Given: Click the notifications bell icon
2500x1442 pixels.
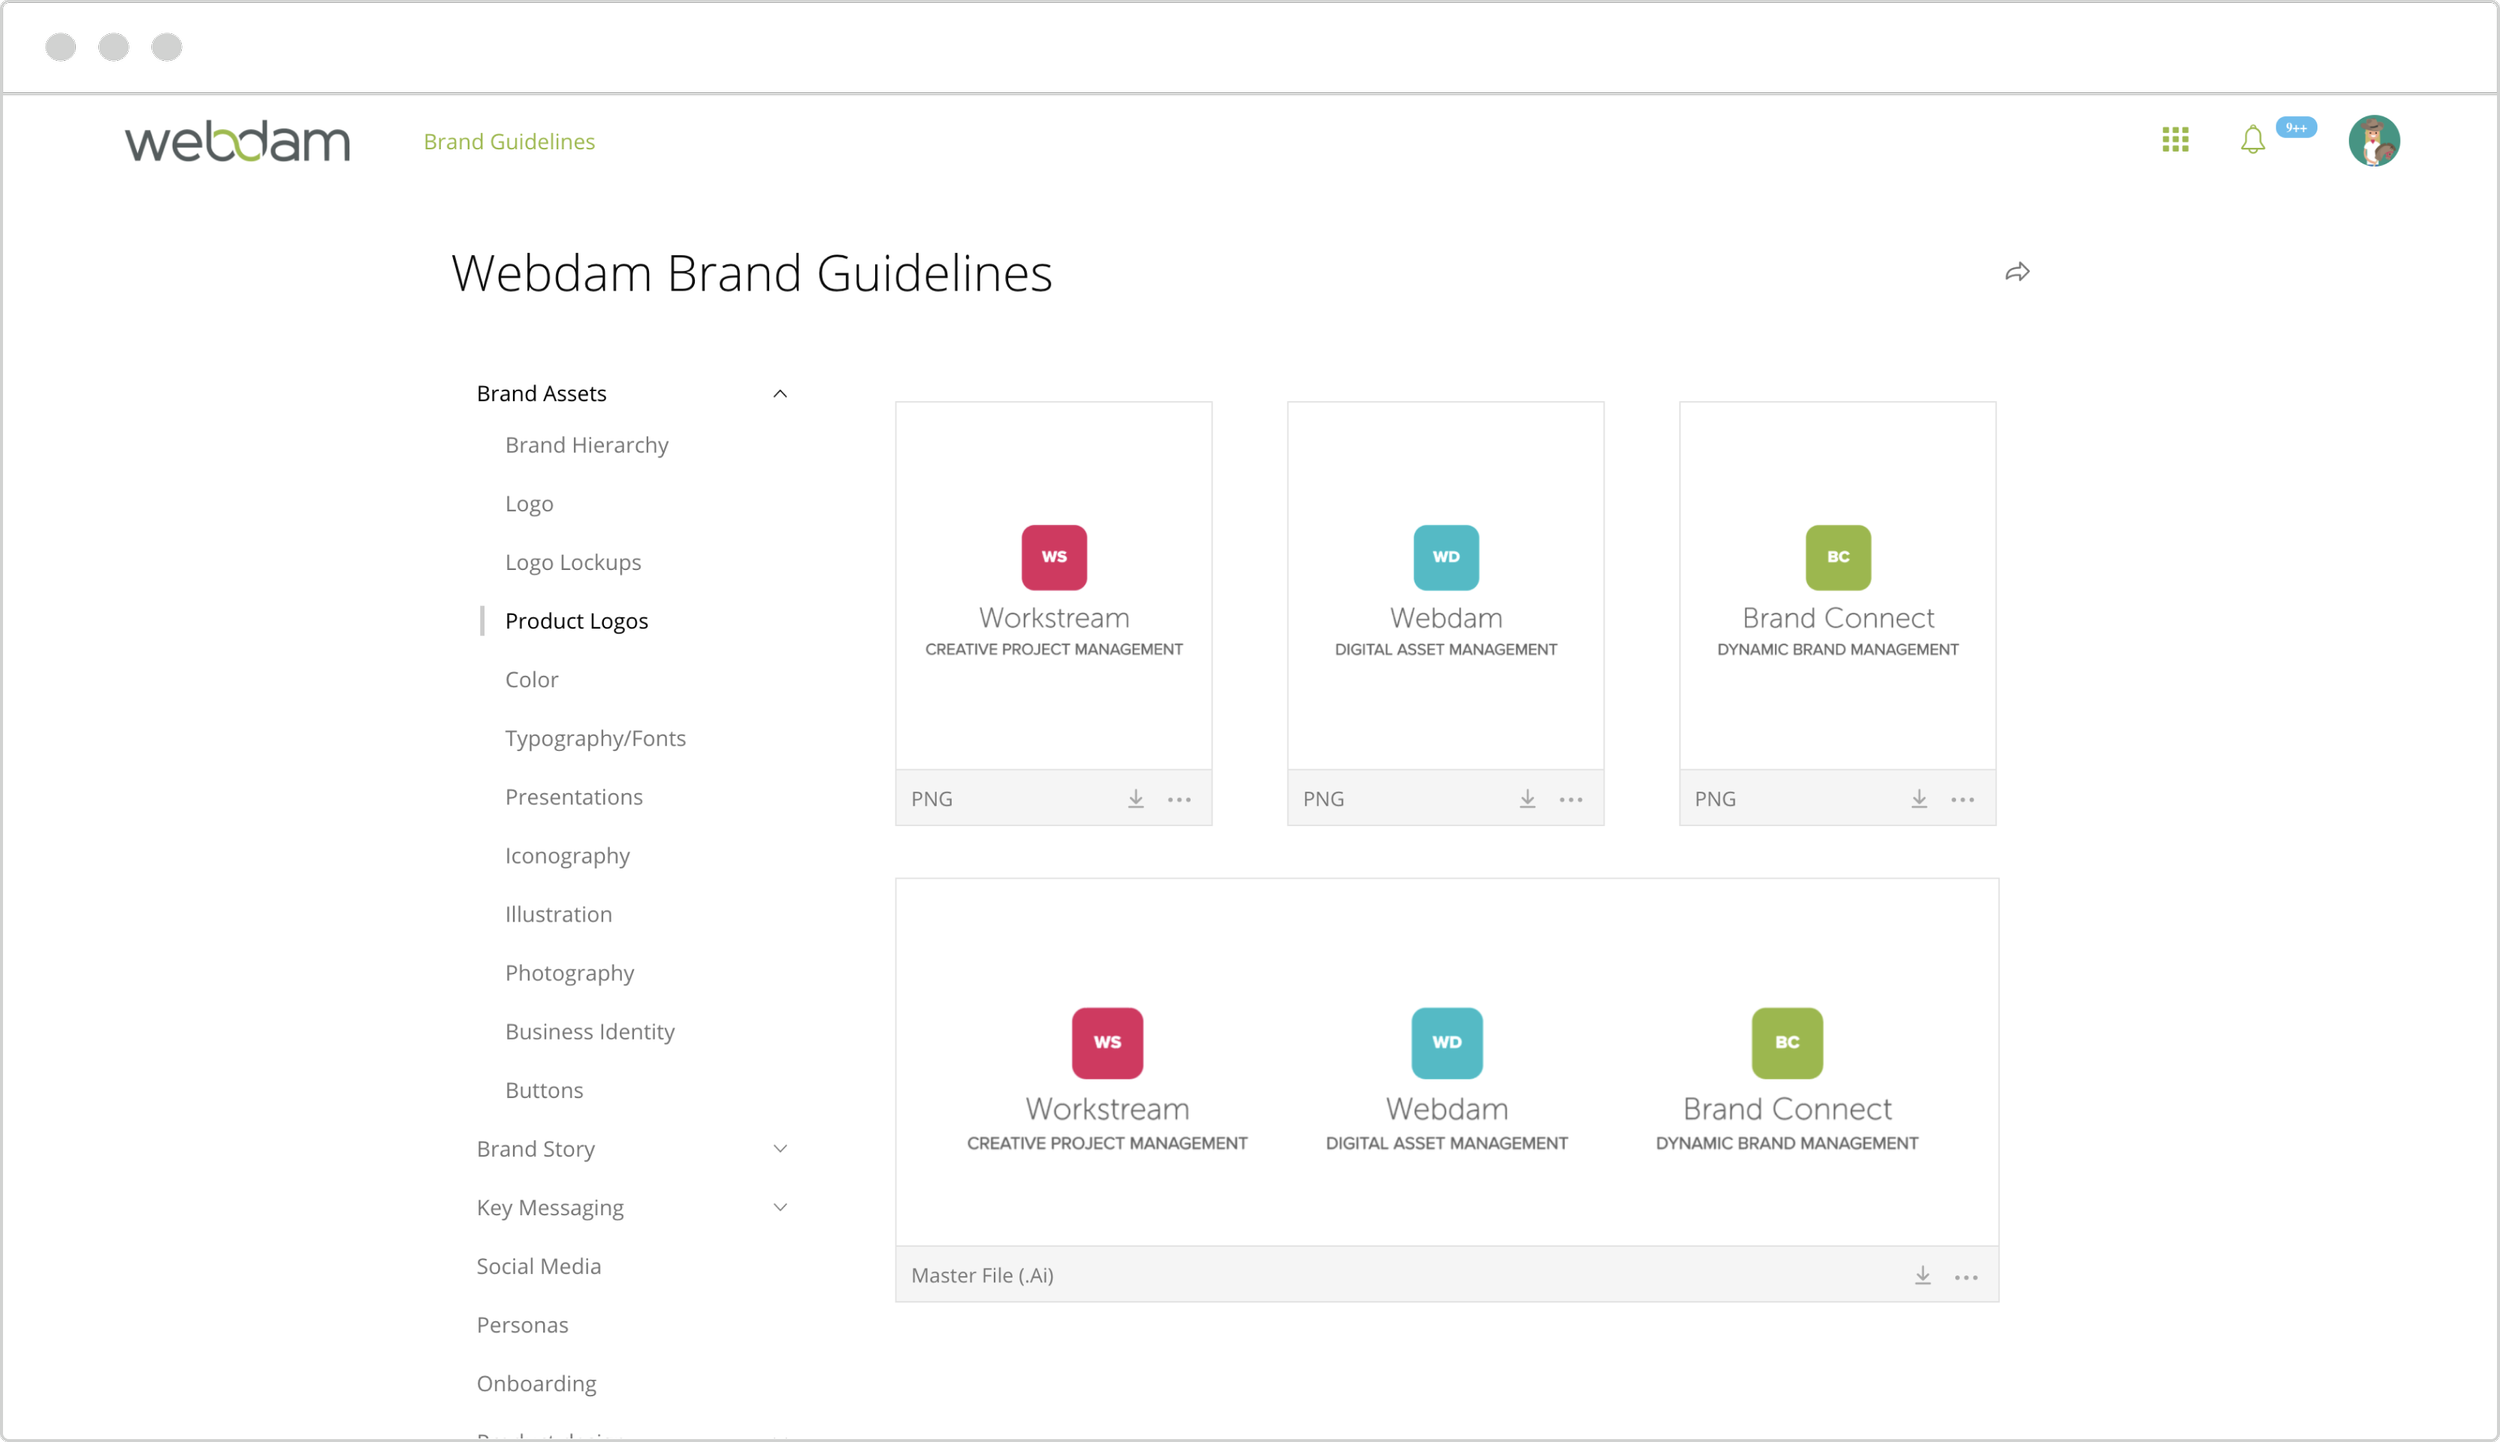Looking at the screenshot, I should click(2252, 140).
